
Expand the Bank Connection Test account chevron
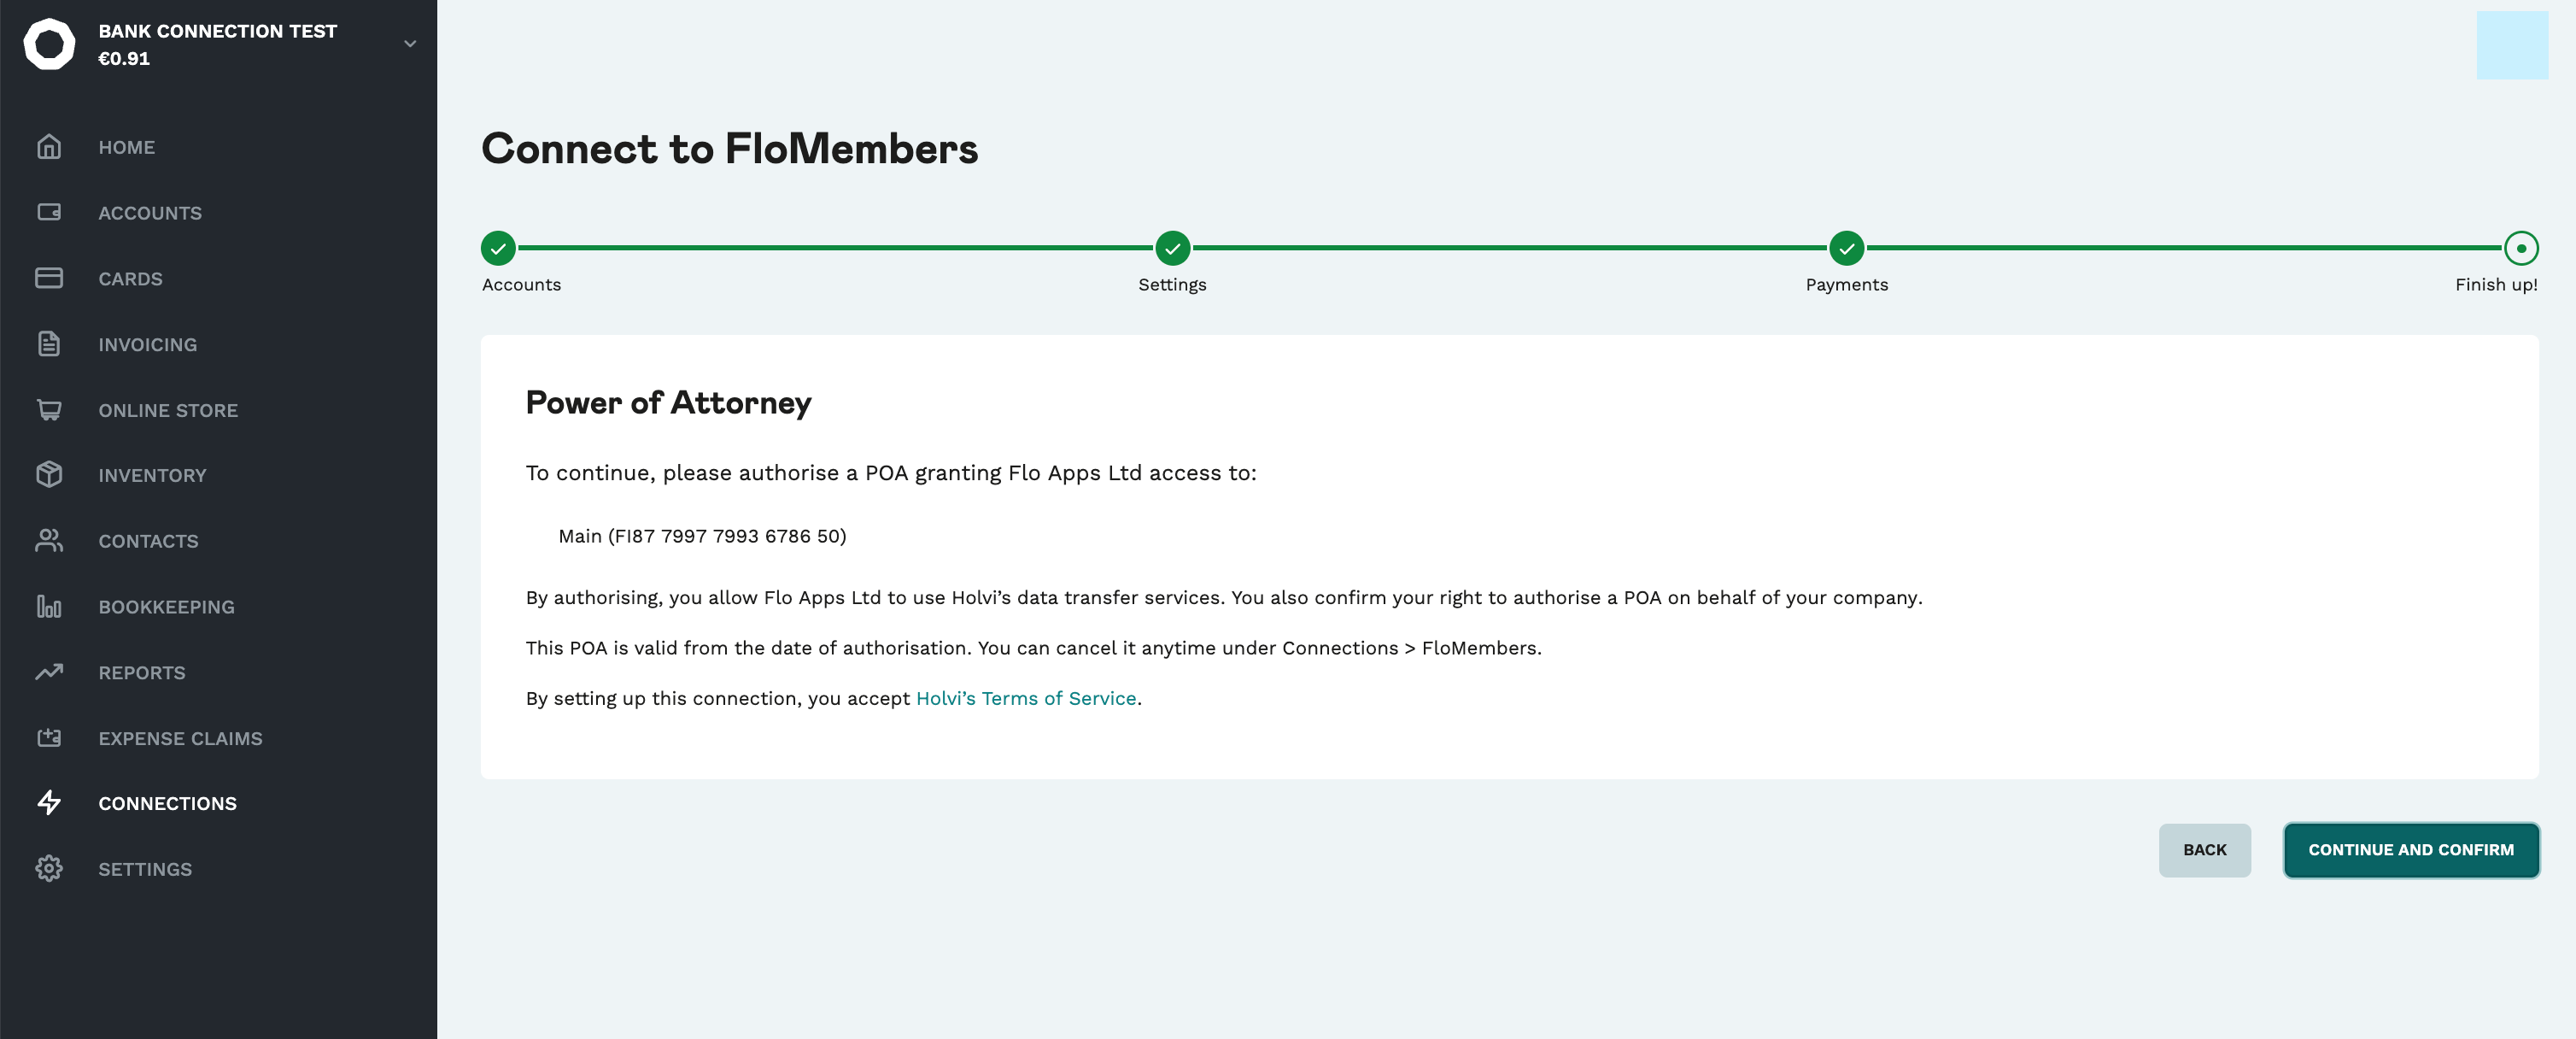[410, 44]
